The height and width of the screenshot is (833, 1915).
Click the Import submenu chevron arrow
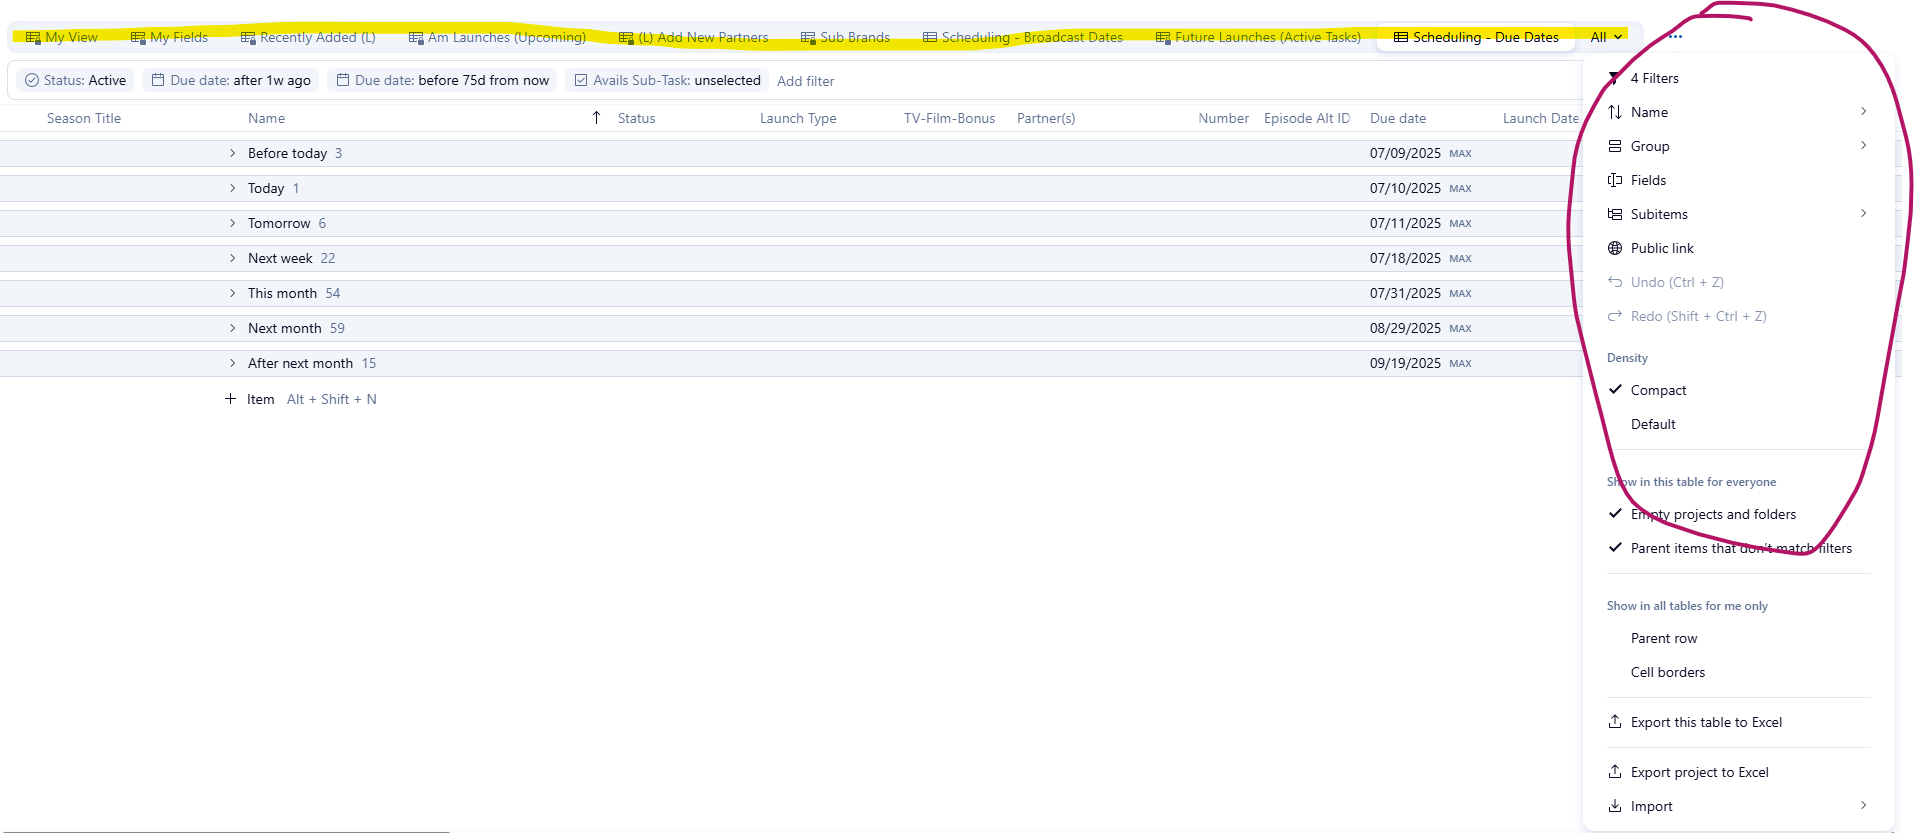click(x=1863, y=806)
